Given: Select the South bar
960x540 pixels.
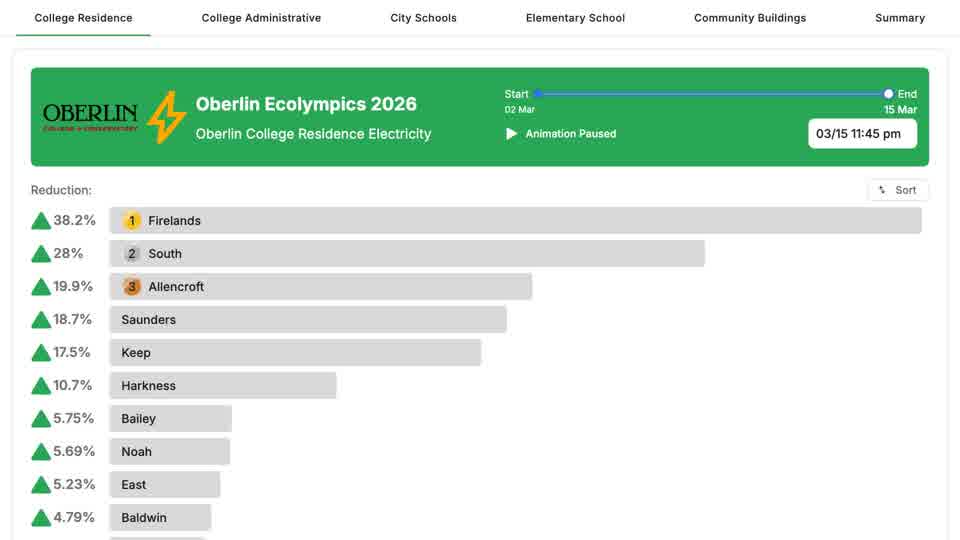Looking at the screenshot, I should [x=407, y=253].
